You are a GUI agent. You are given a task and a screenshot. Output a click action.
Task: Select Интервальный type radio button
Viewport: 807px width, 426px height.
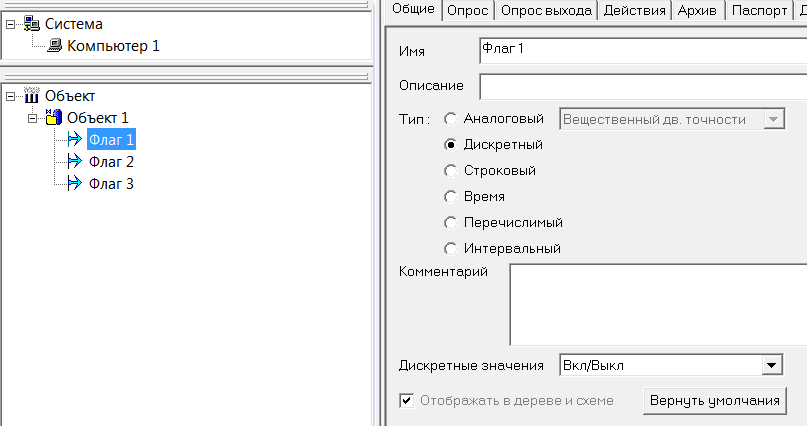click(x=450, y=248)
